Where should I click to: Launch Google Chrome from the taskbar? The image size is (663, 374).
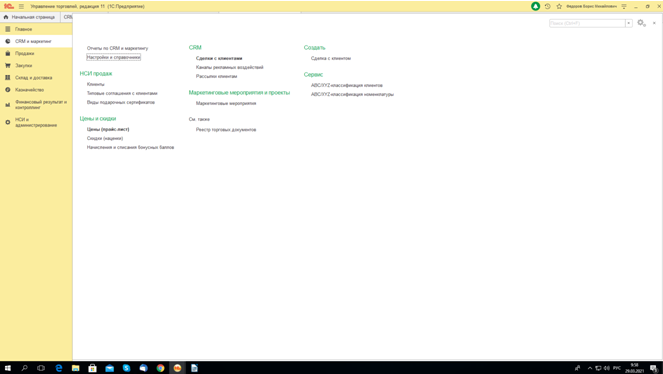[160, 368]
